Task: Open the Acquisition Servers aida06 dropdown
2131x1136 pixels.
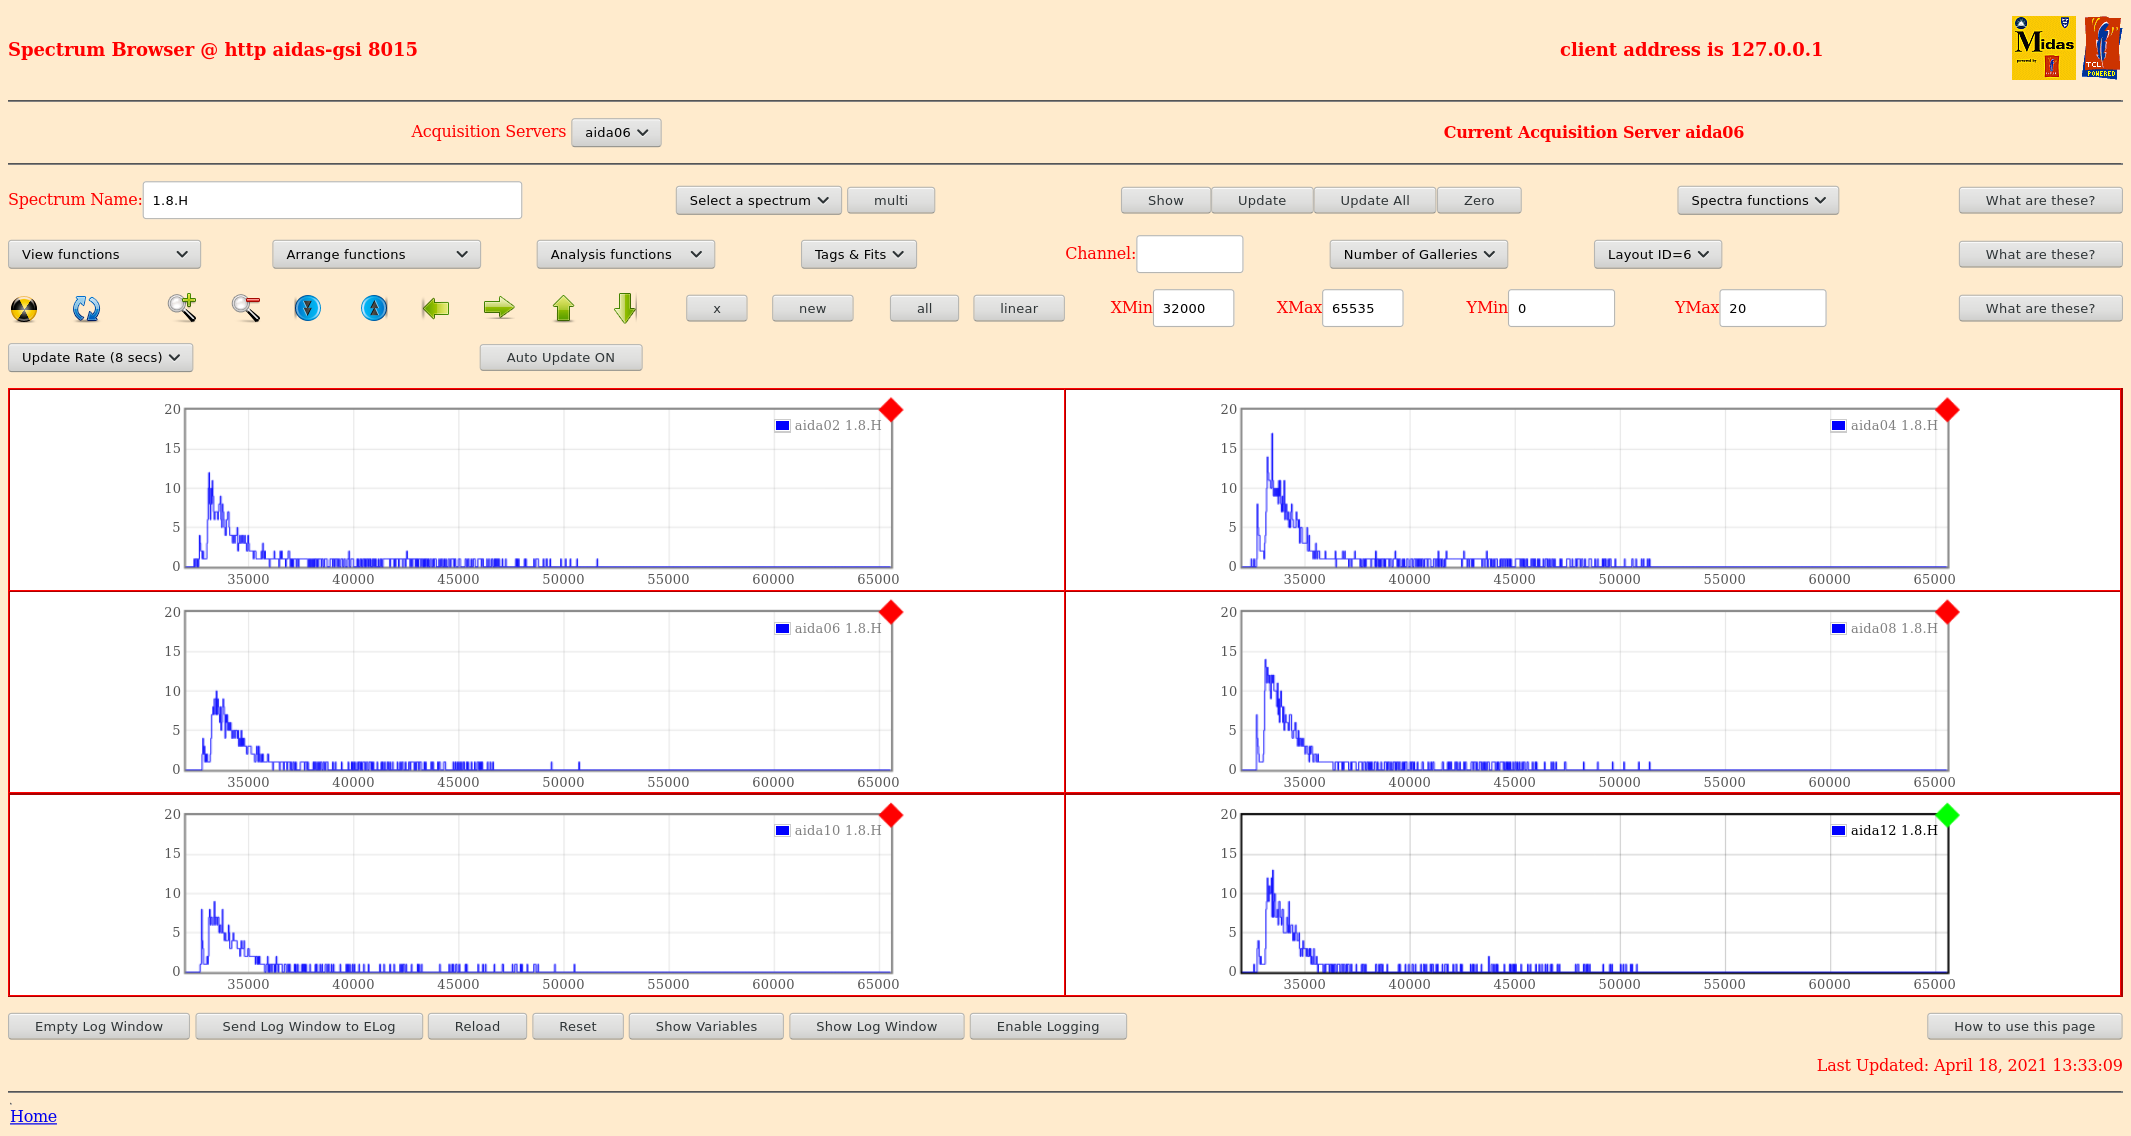Action: pos(616,132)
